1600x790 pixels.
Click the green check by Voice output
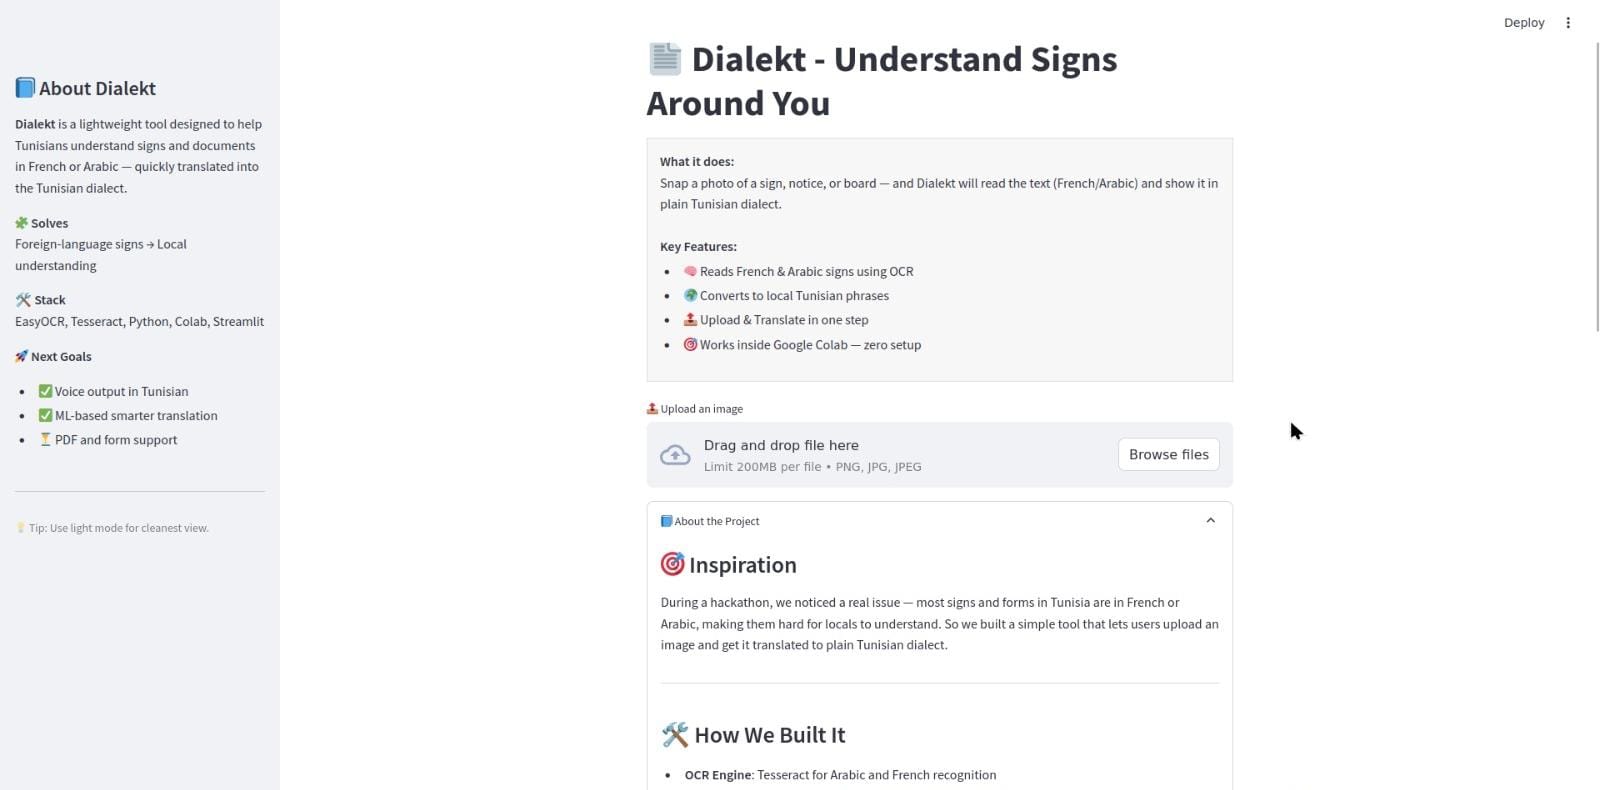(45, 391)
